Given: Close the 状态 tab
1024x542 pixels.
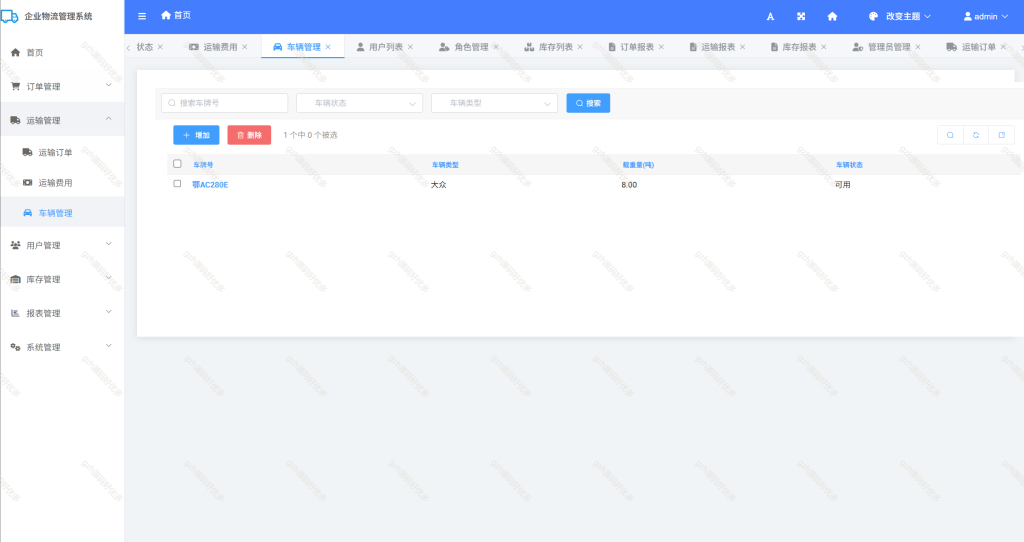Looking at the screenshot, I should 160,47.
